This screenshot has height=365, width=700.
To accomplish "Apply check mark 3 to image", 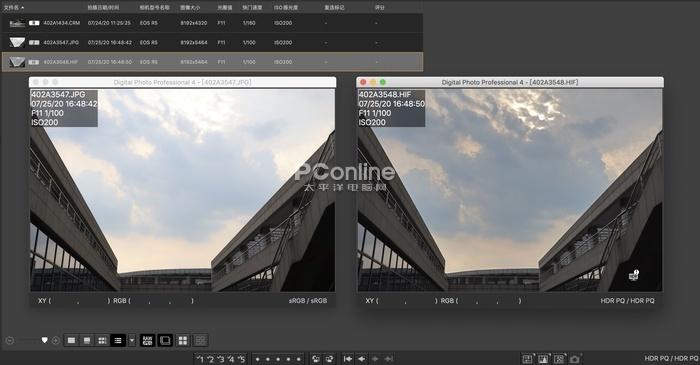I will (220, 359).
